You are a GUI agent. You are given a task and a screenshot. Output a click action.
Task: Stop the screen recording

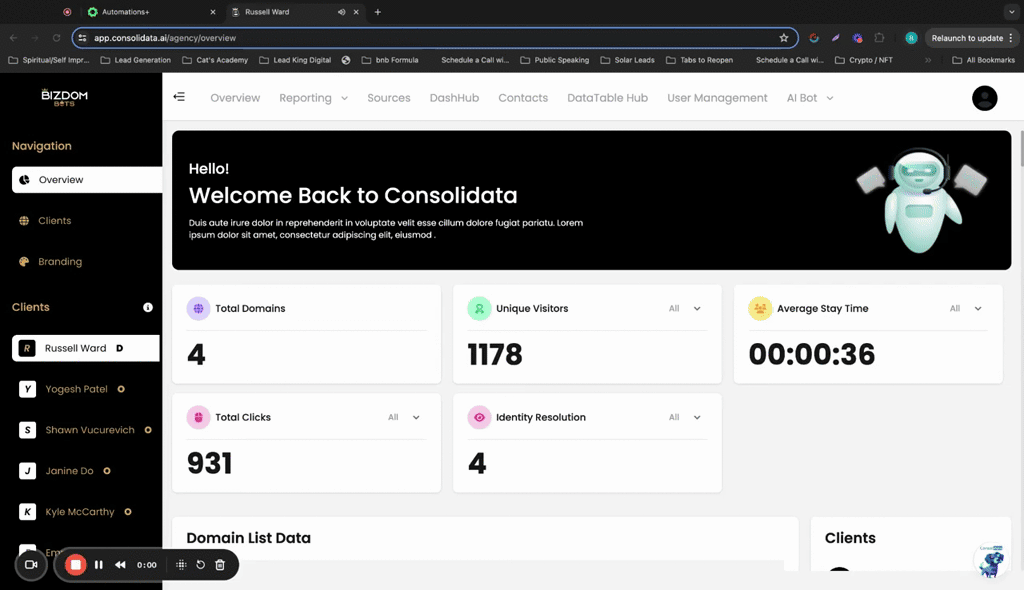pos(76,565)
